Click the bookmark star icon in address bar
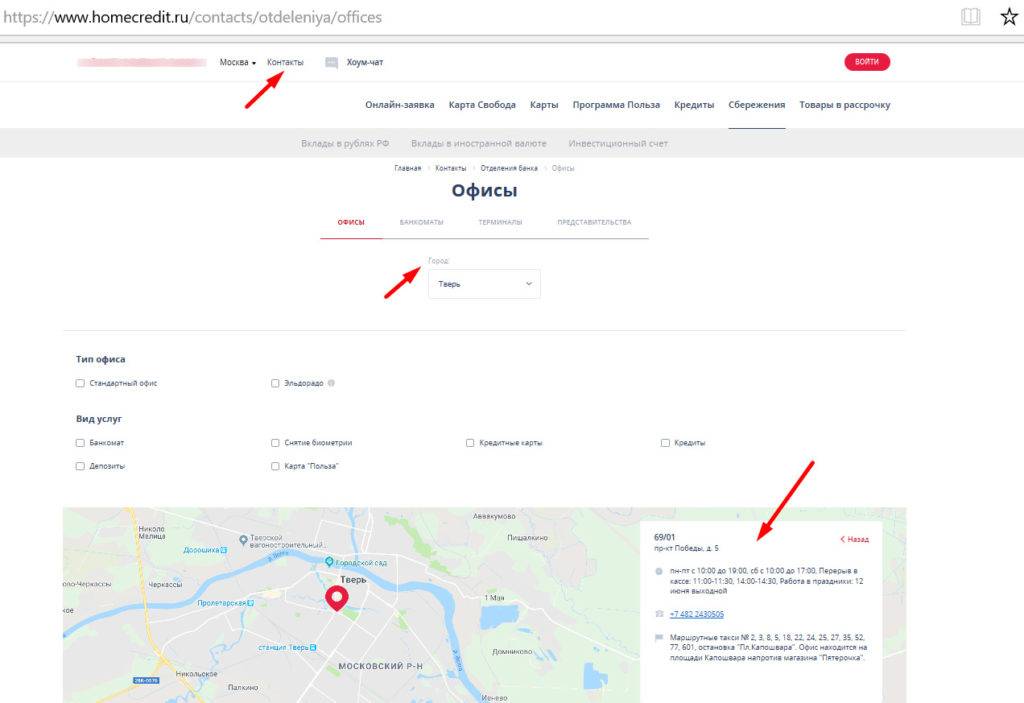Viewport: 1024px width, 703px height. point(1009,17)
